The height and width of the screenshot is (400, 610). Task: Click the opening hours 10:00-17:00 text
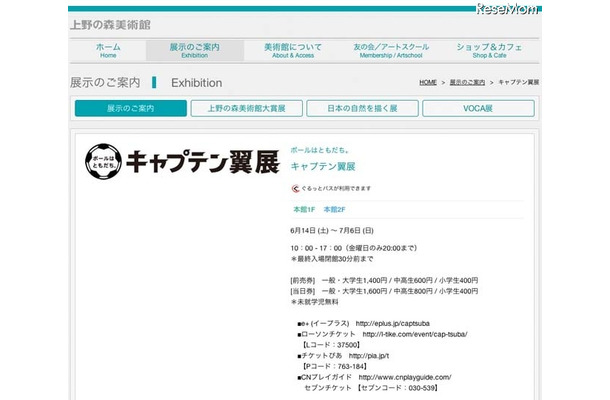[354, 248]
